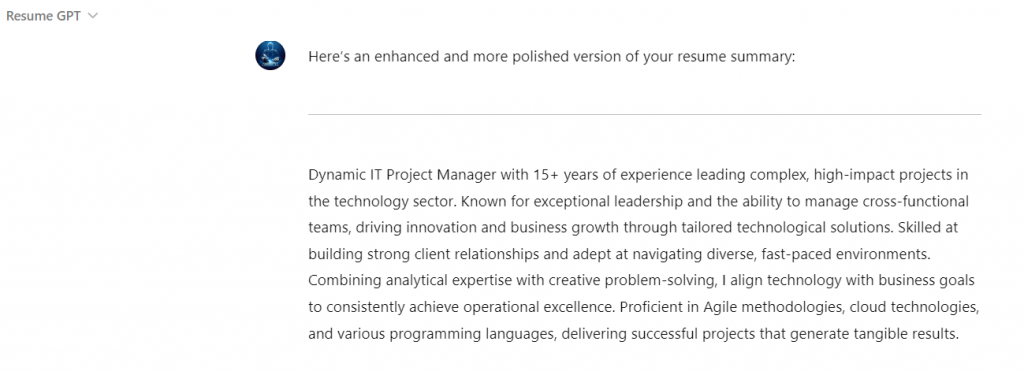Click the 'Here's an enhanced' intro sentence
The image size is (1024, 371).
[x=552, y=57]
